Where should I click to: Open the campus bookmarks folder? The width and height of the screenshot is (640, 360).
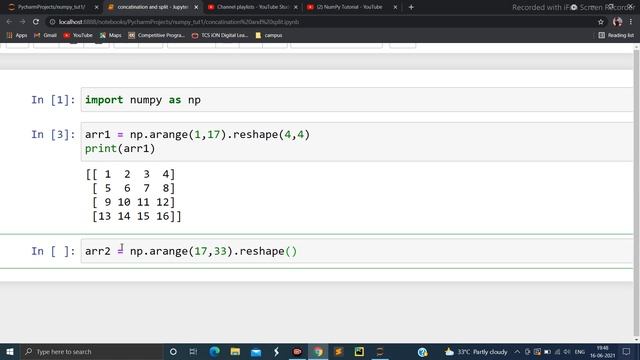269,36
